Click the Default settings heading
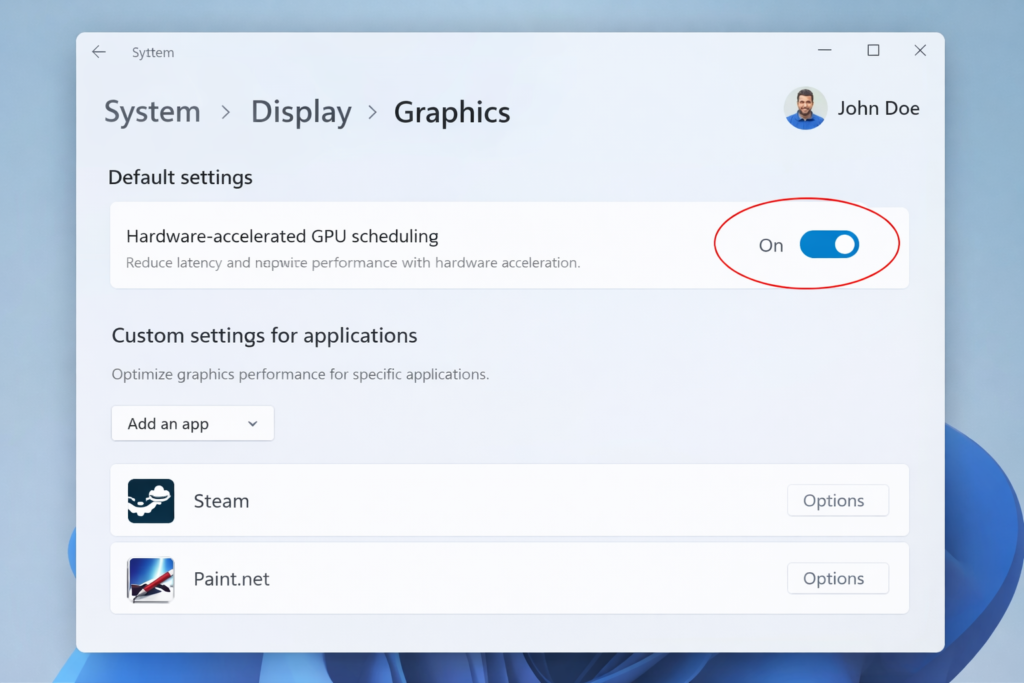This screenshot has width=1024, height=683. pos(180,177)
